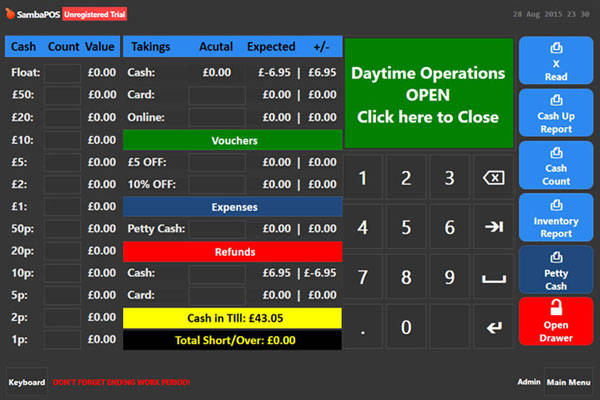
Task: Open the Main Menu
Action: [569, 382]
